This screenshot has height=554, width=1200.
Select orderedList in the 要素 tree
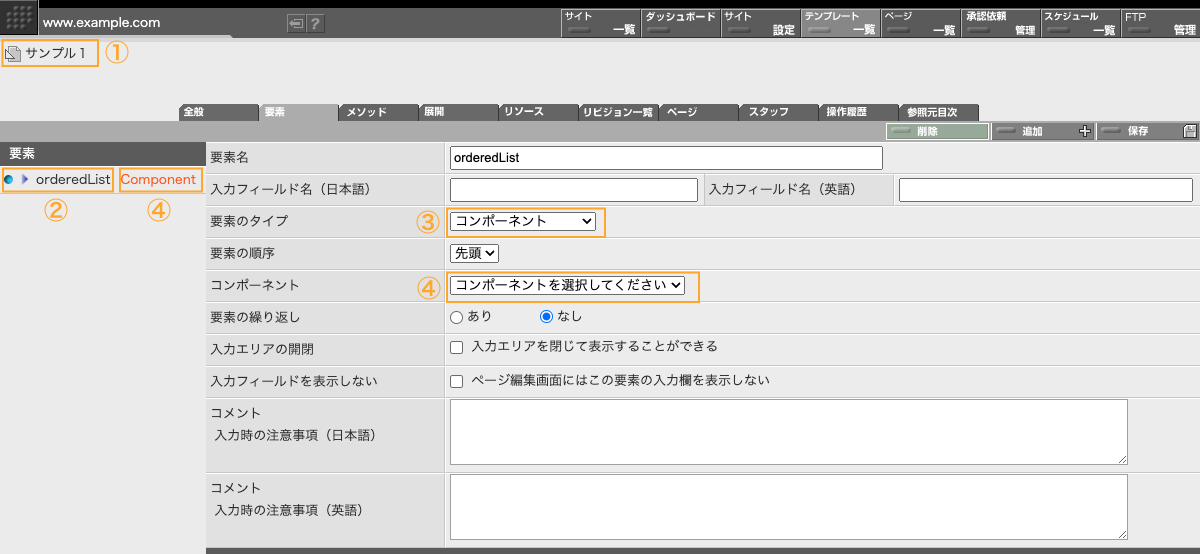pyautogui.click(x=72, y=180)
